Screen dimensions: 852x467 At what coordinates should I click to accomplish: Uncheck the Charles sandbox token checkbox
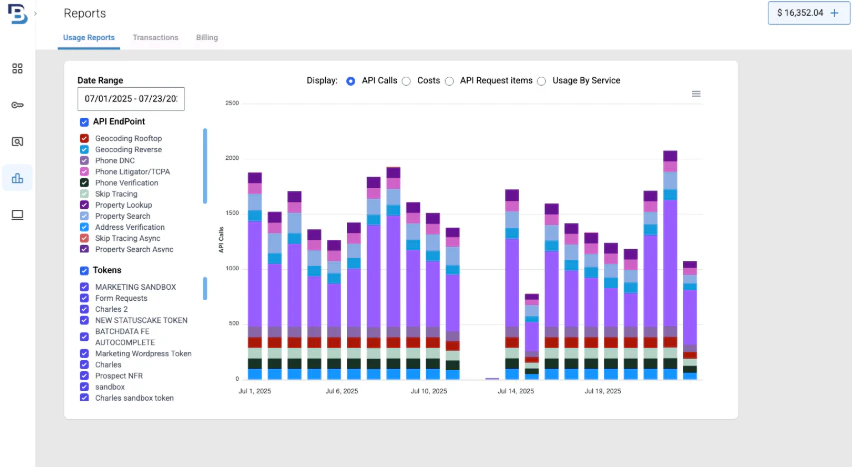tap(84, 398)
